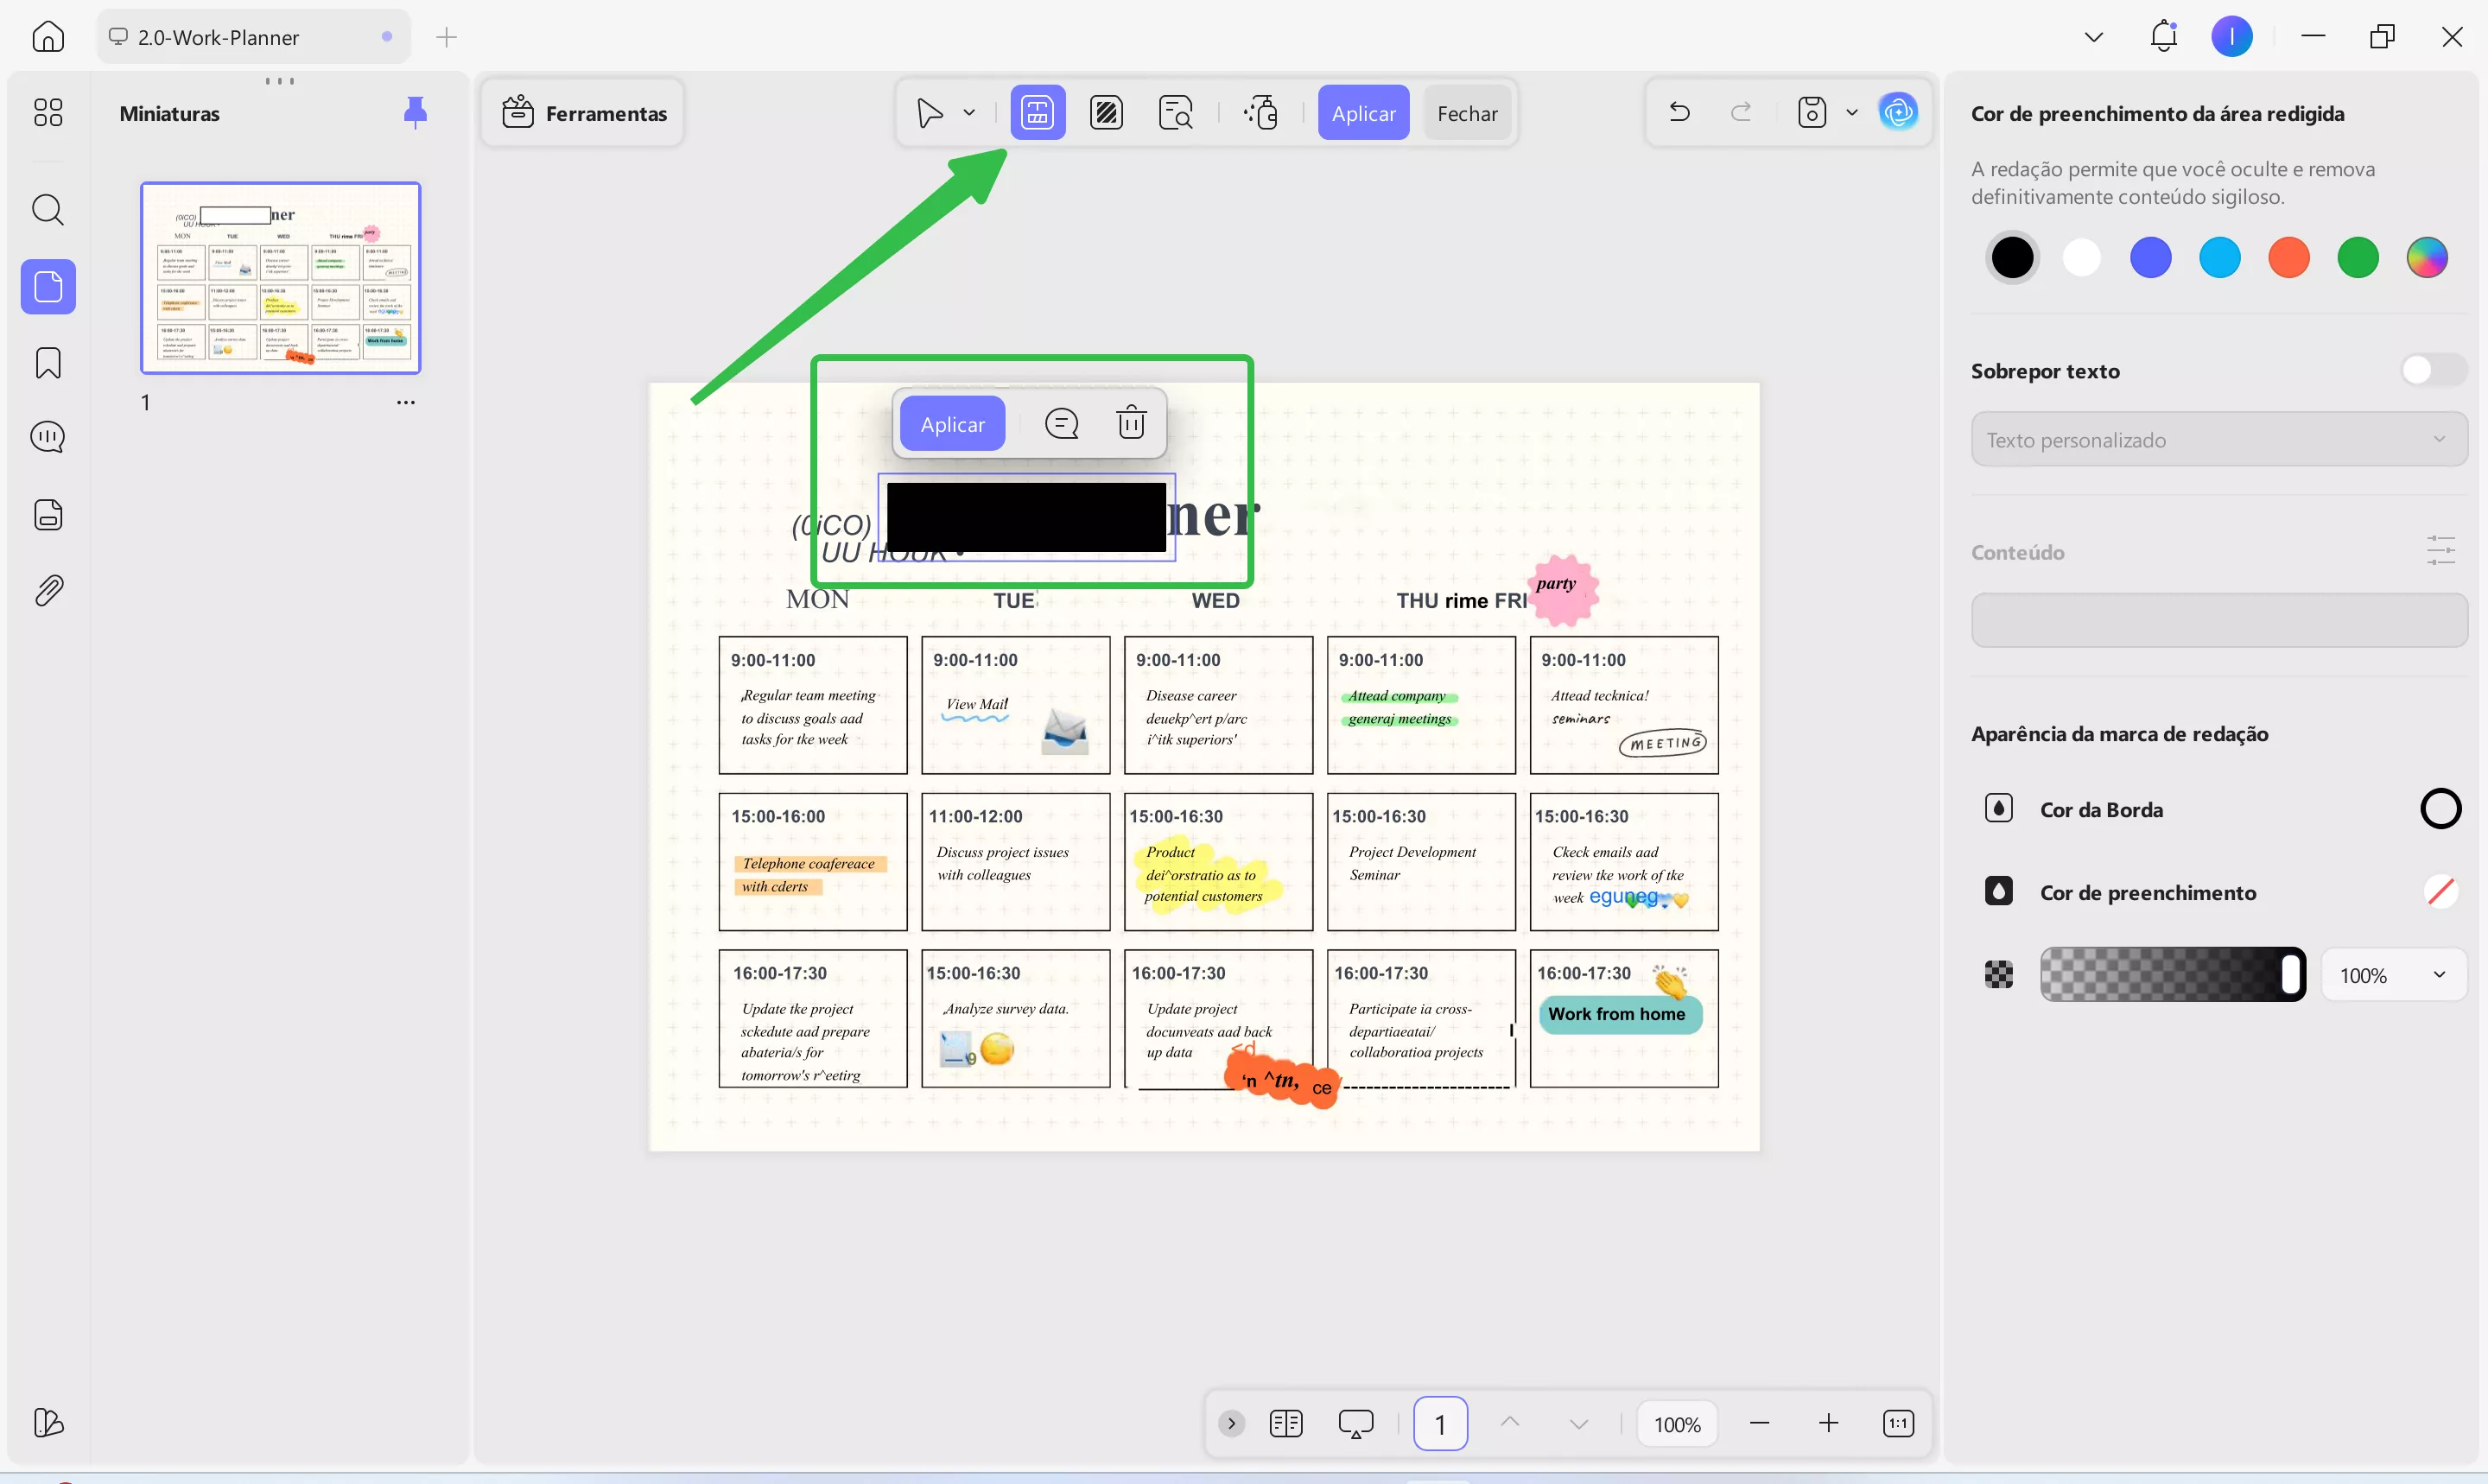Select the redact pages tool icon
The width and height of the screenshot is (2488, 1484).
coord(1106,113)
